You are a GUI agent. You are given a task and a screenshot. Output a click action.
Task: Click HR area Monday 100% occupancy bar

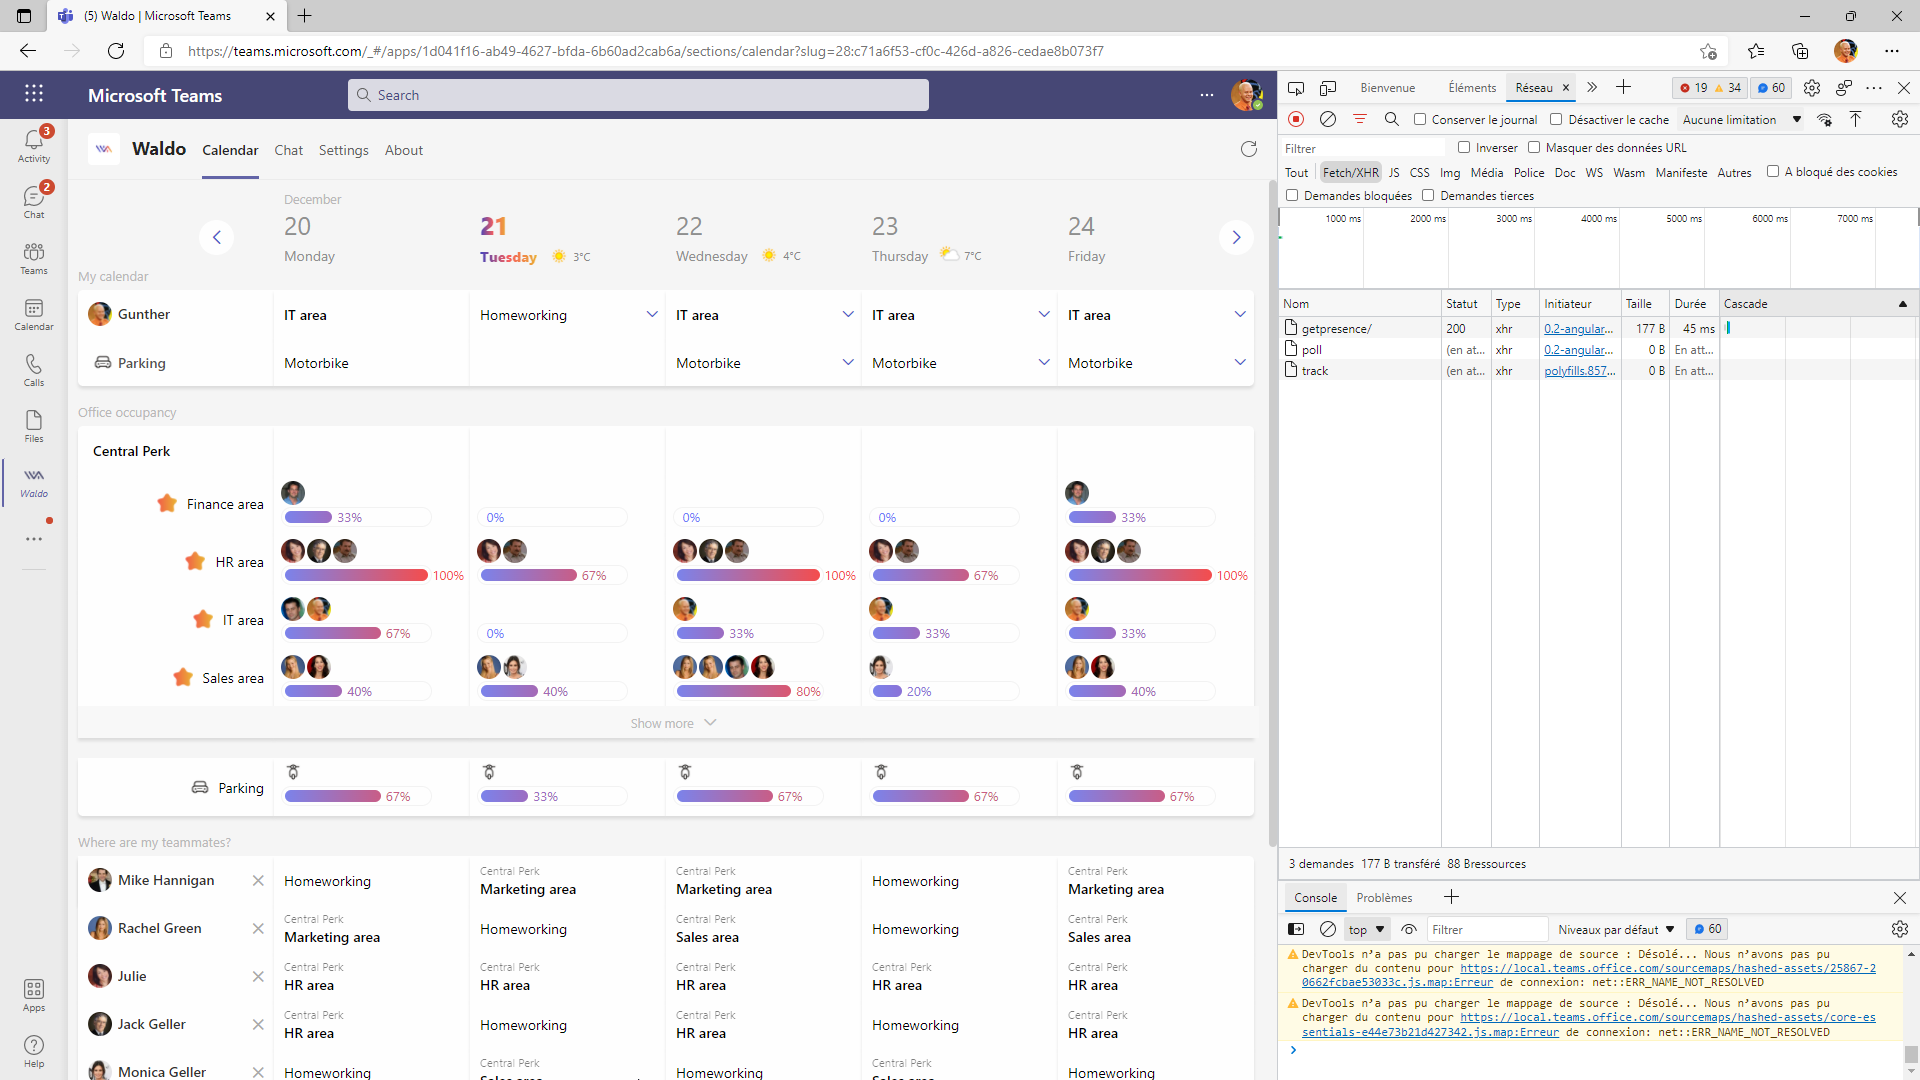click(356, 575)
